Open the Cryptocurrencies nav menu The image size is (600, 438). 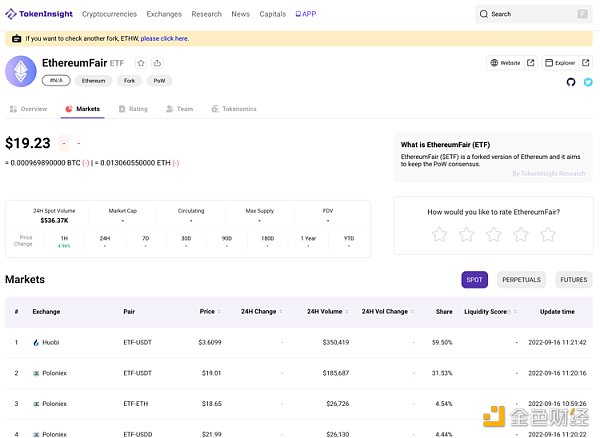110,14
